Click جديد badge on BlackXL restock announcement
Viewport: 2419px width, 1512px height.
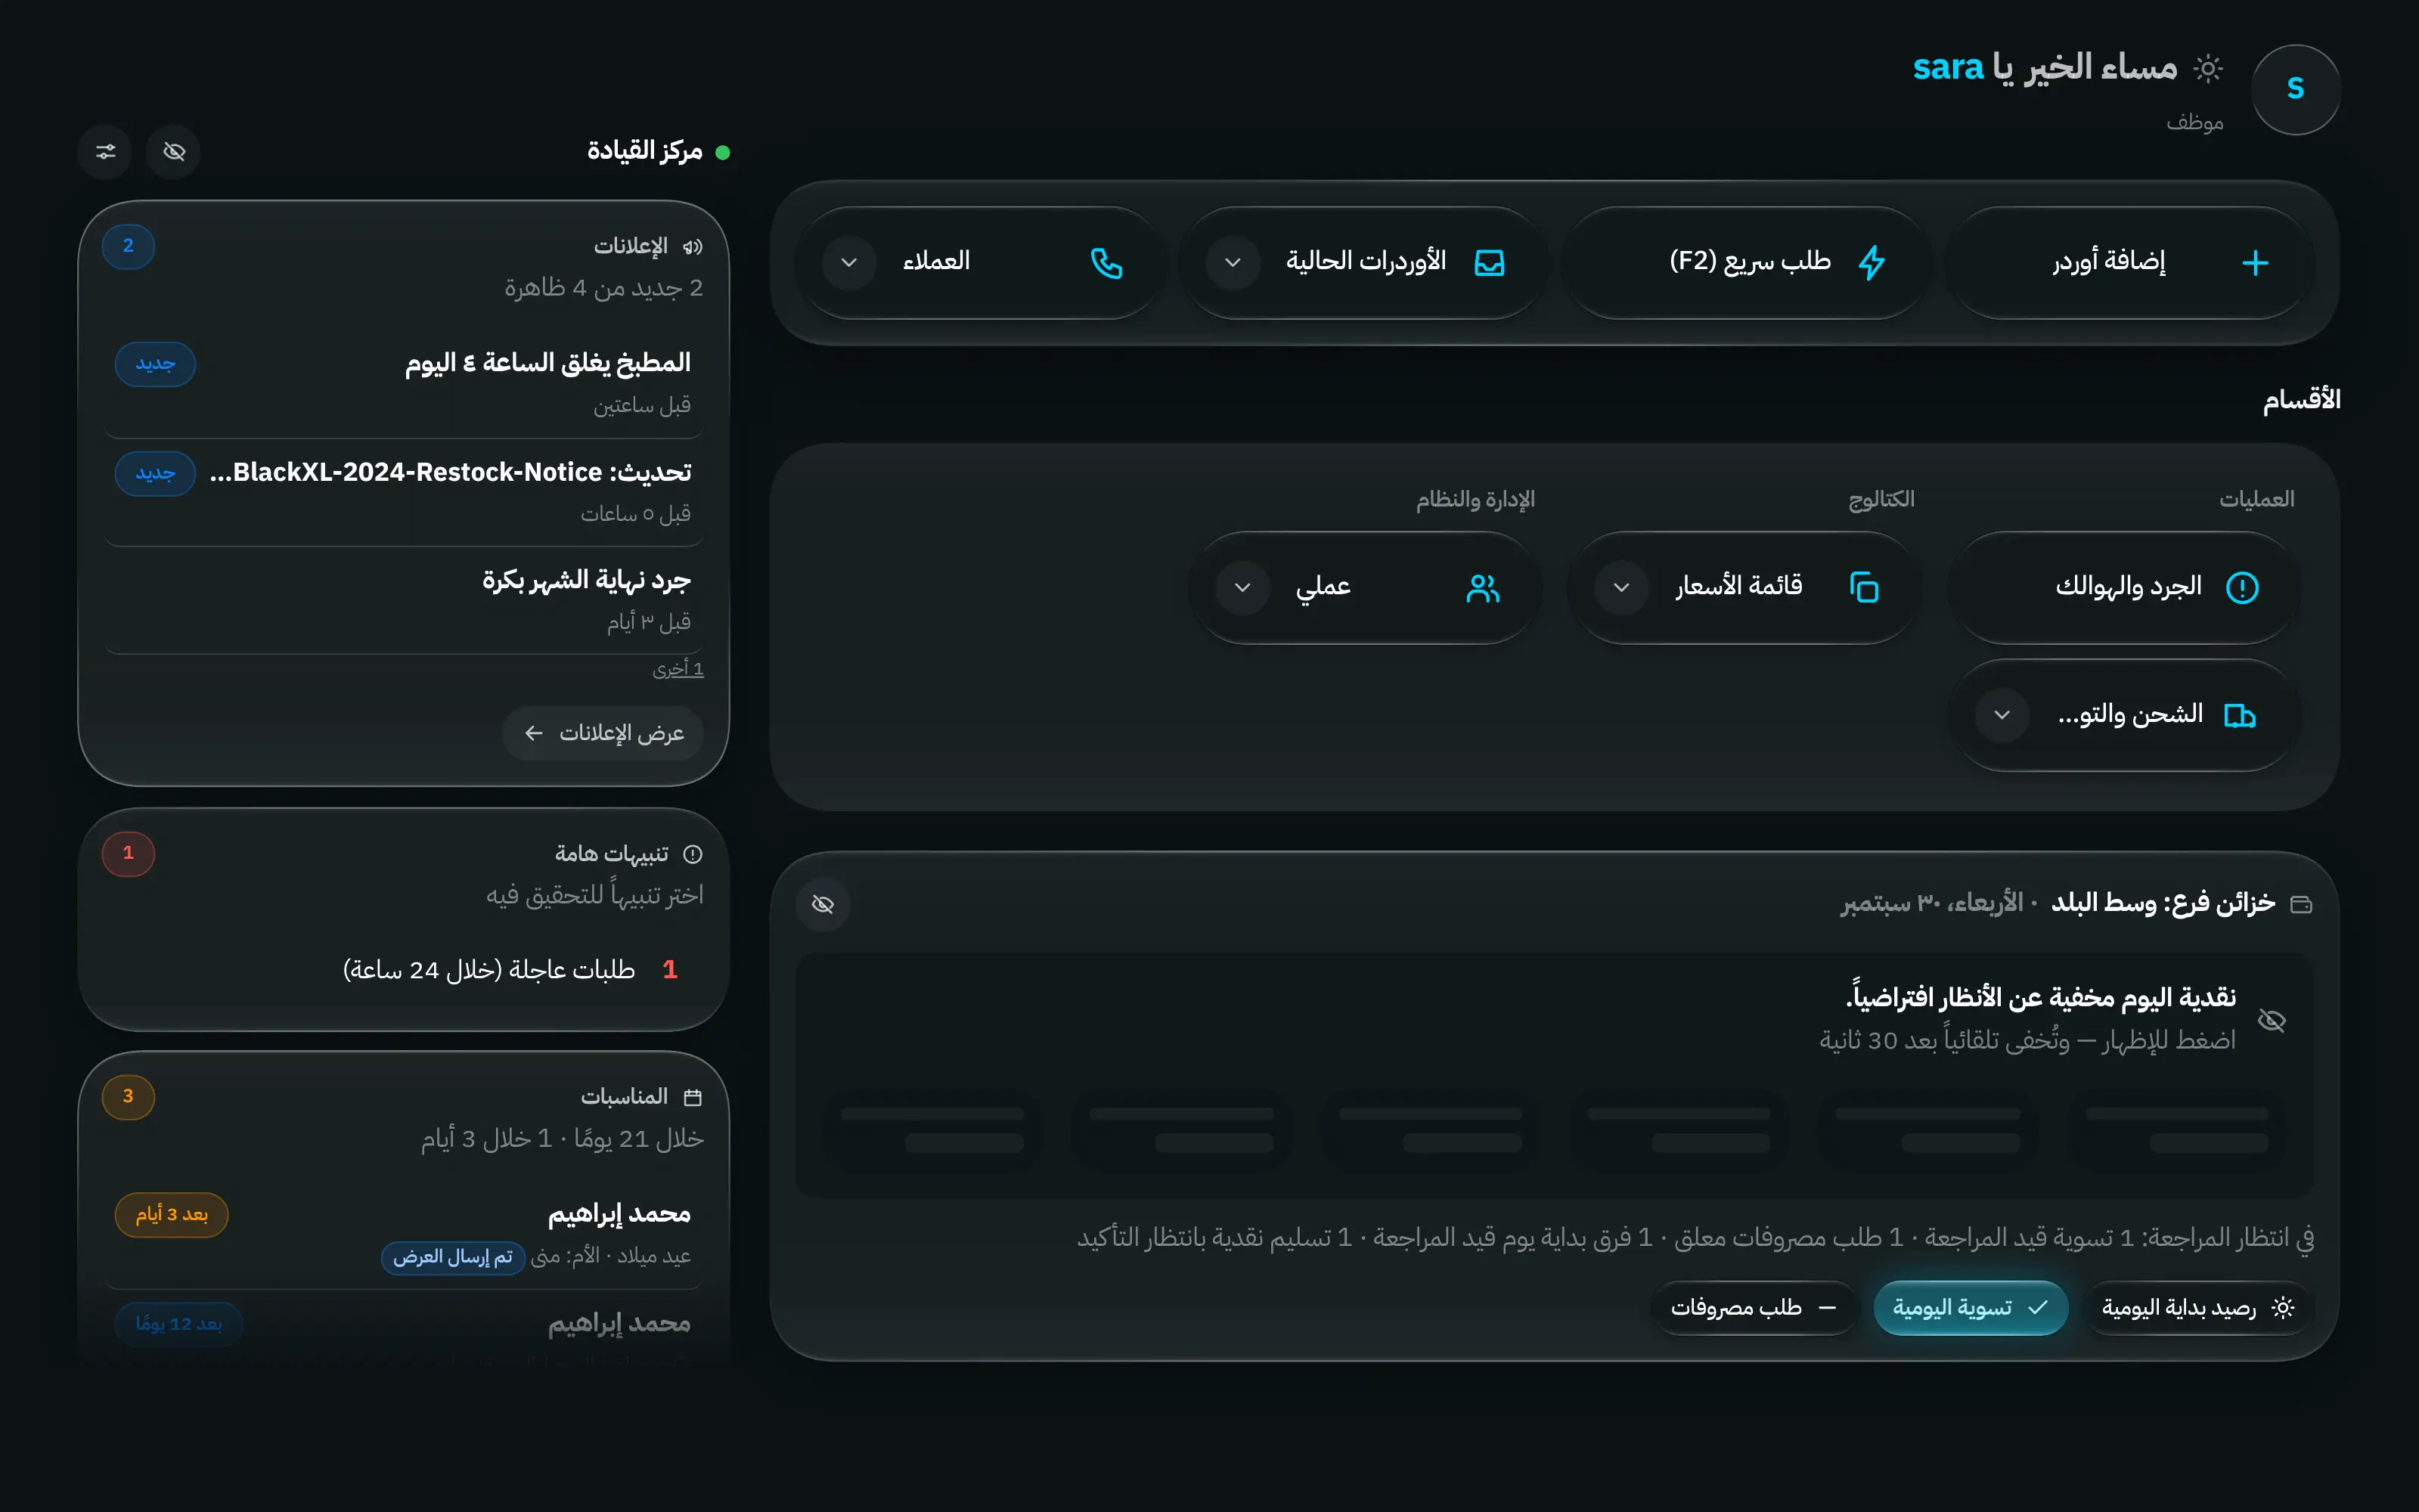tap(155, 473)
